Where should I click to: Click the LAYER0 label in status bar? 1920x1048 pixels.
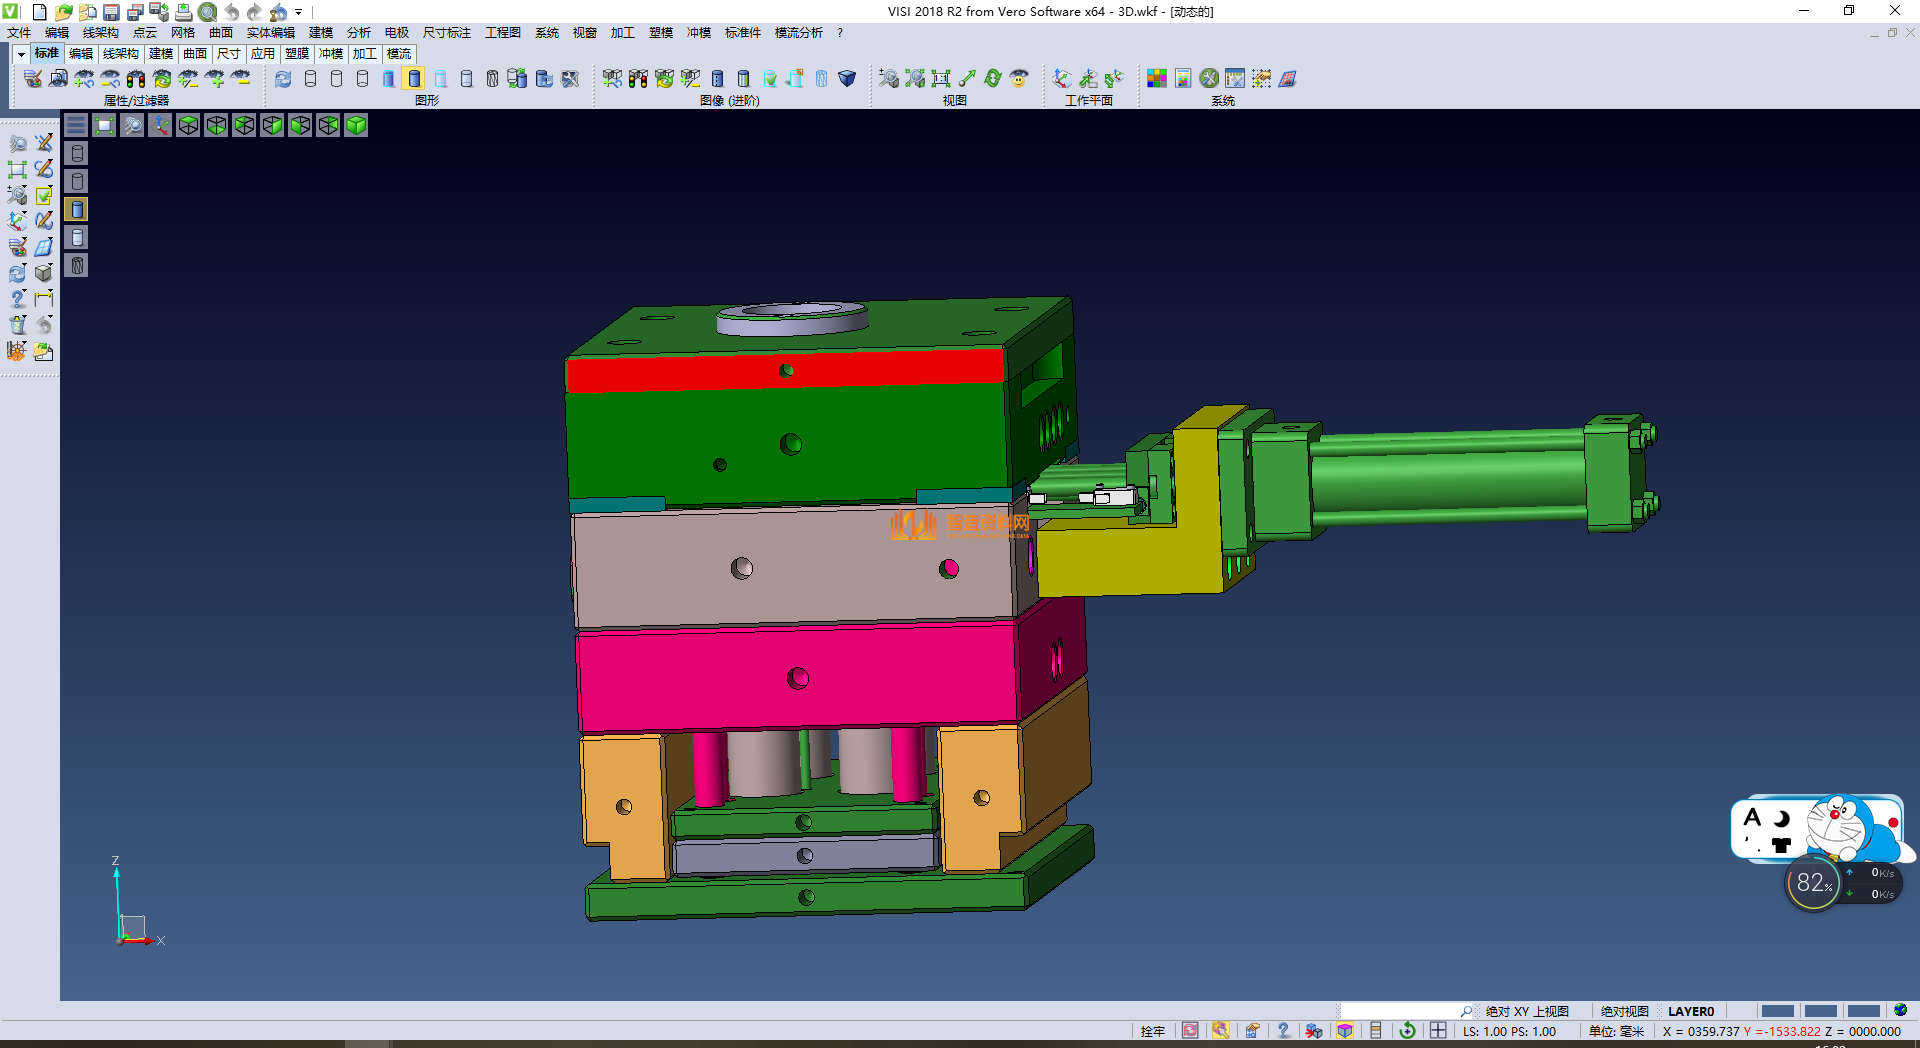(x=1690, y=1011)
